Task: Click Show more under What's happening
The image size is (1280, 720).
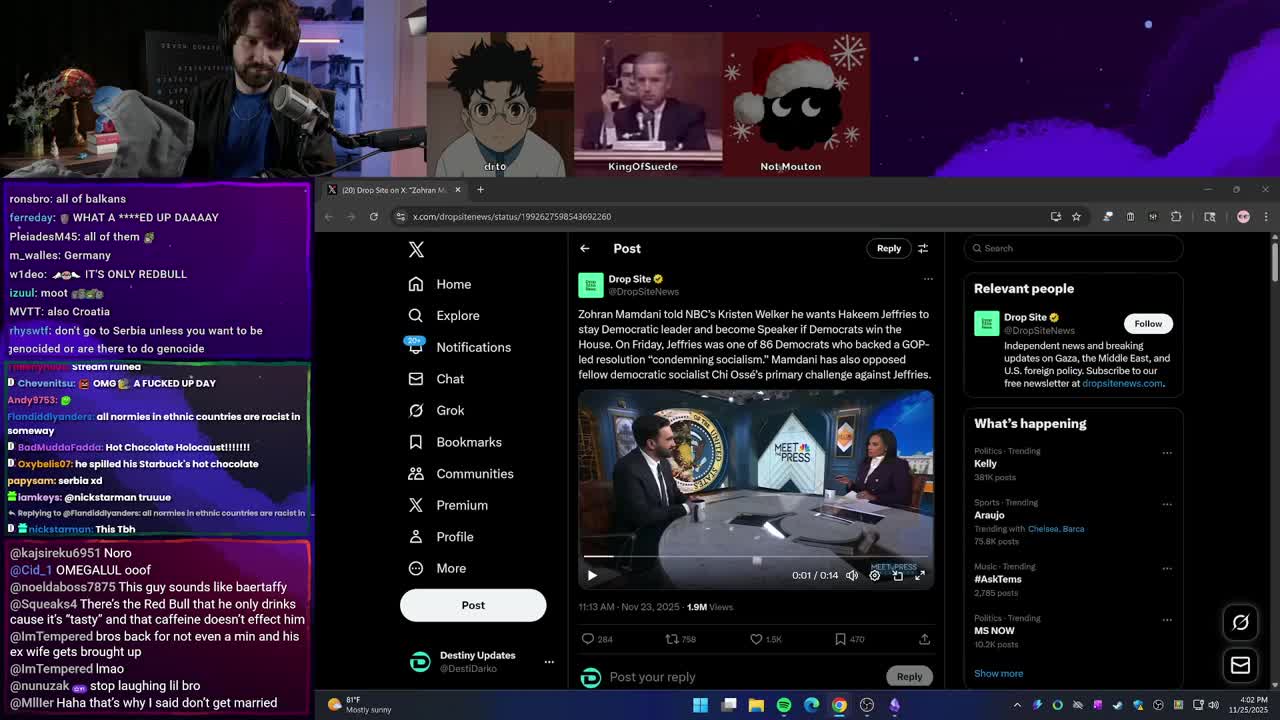Action: click(998, 673)
